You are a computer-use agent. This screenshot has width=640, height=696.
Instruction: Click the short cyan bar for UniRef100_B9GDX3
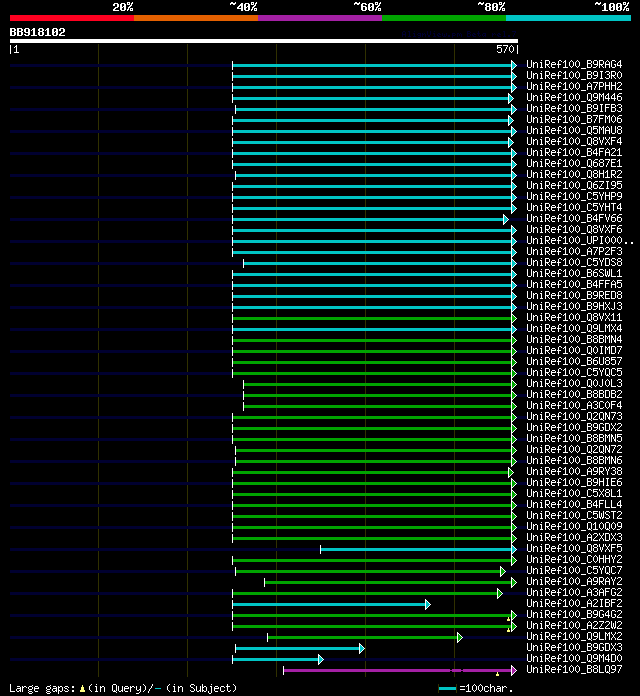(x=300, y=649)
